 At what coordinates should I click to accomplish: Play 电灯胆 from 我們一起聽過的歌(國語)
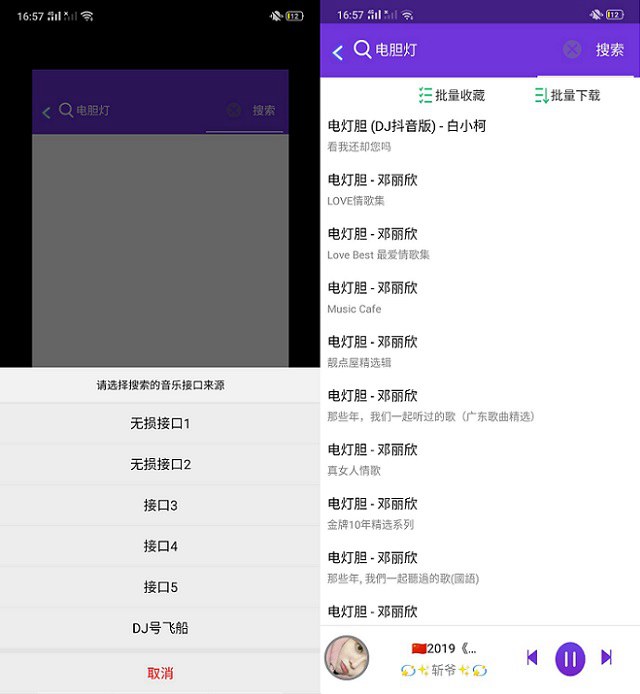click(x=480, y=567)
